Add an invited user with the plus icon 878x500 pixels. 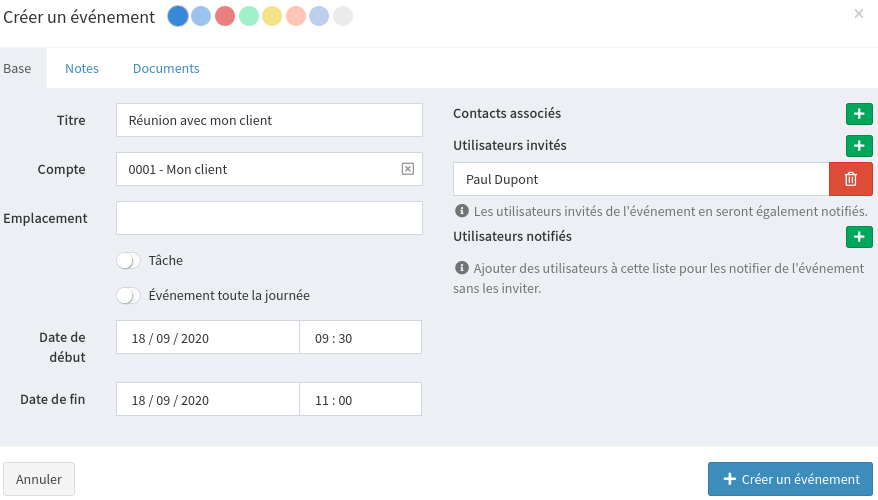click(x=859, y=146)
